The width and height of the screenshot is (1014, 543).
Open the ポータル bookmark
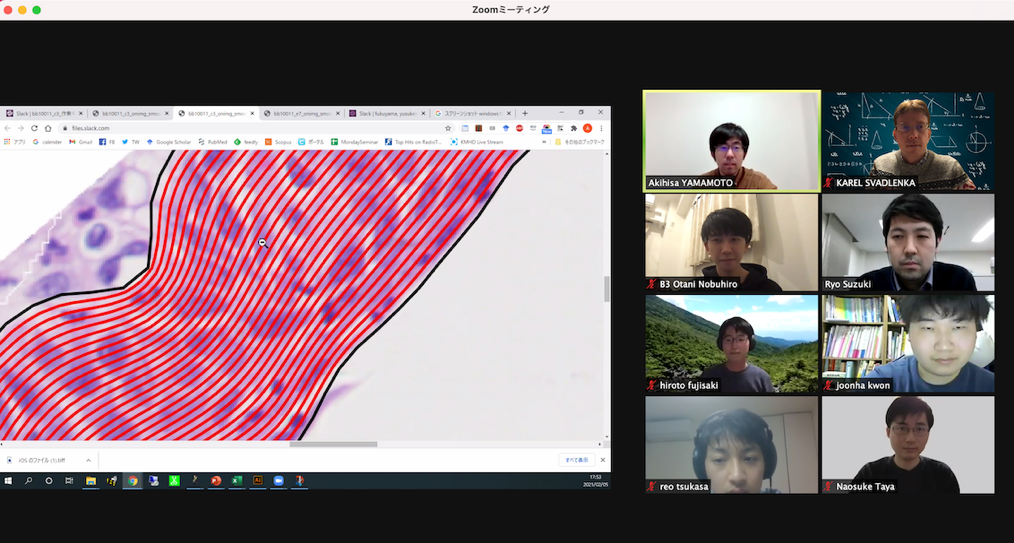(x=311, y=142)
